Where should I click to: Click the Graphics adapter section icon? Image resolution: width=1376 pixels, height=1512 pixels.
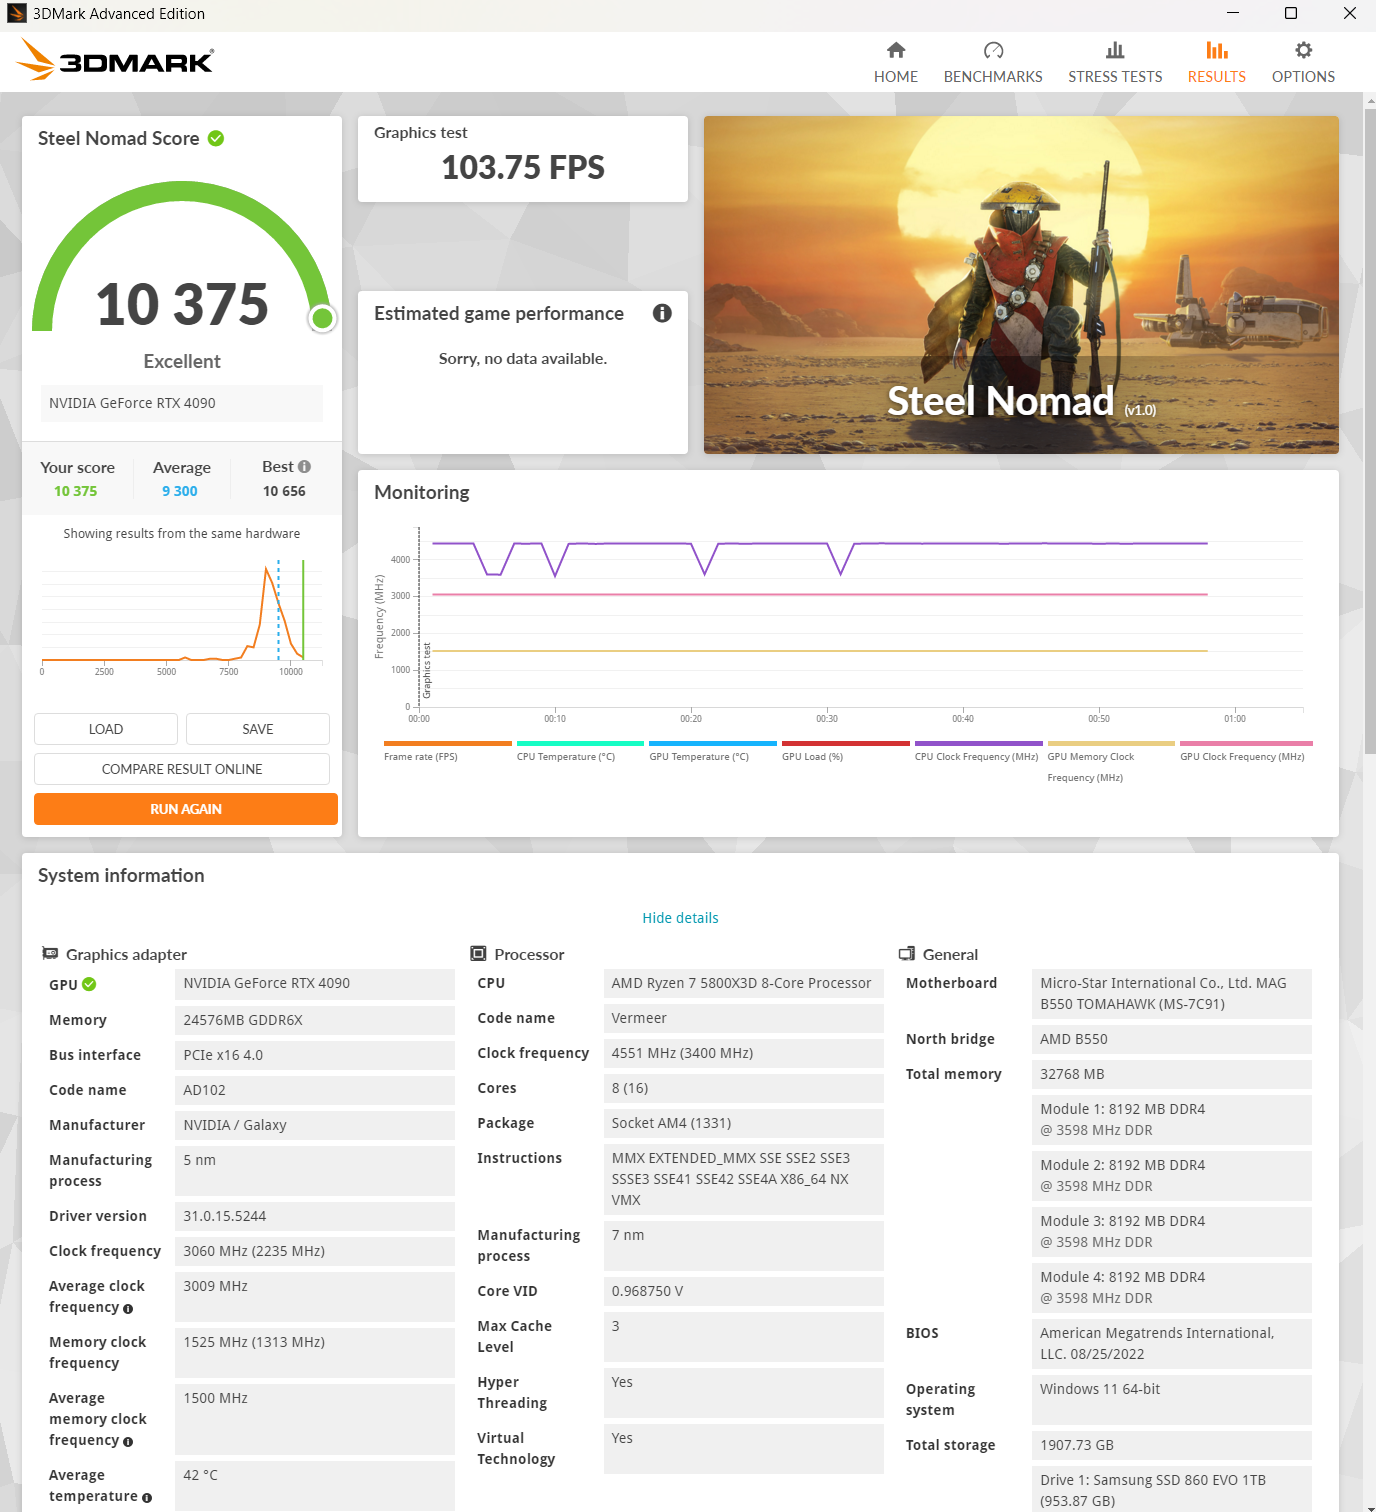coord(50,954)
